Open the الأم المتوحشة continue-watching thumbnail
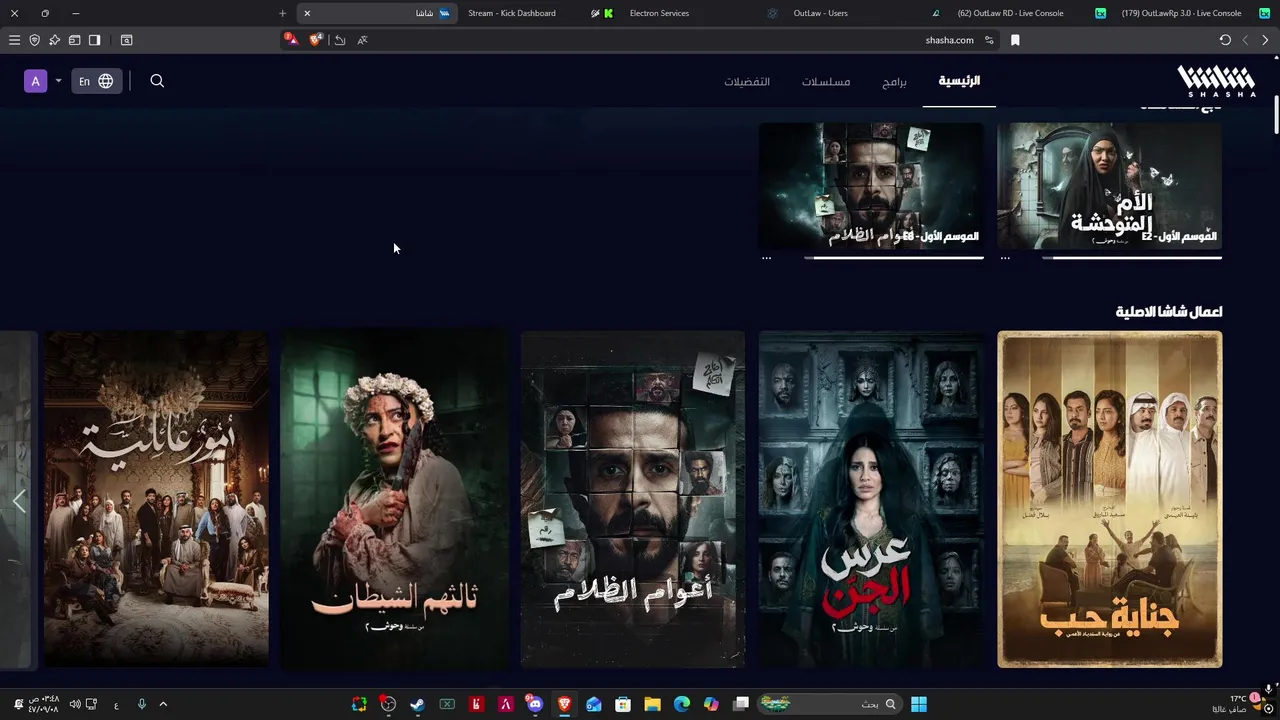The width and height of the screenshot is (1280, 720). click(x=1109, y=186)
